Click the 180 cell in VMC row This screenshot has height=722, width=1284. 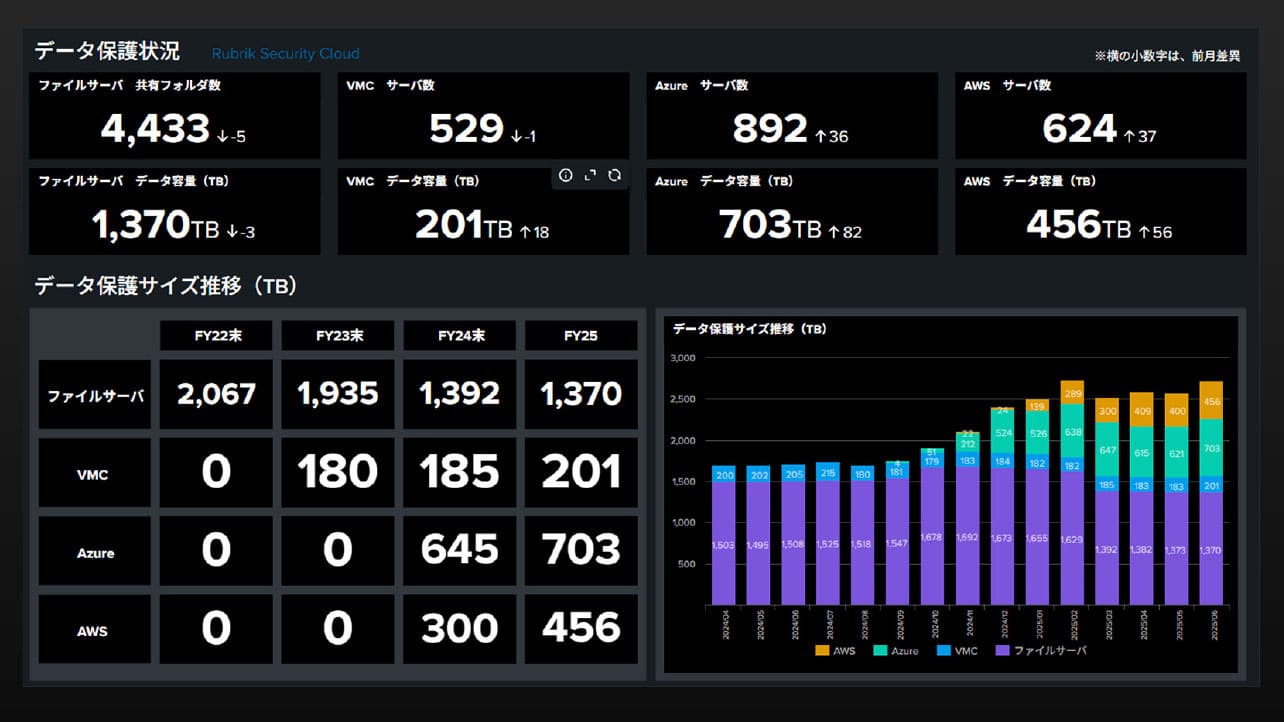point(338,472)
